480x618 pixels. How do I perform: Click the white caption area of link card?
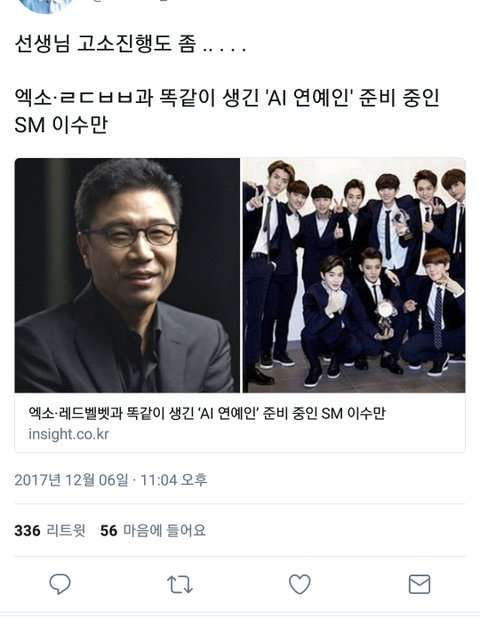click(240, 423)
